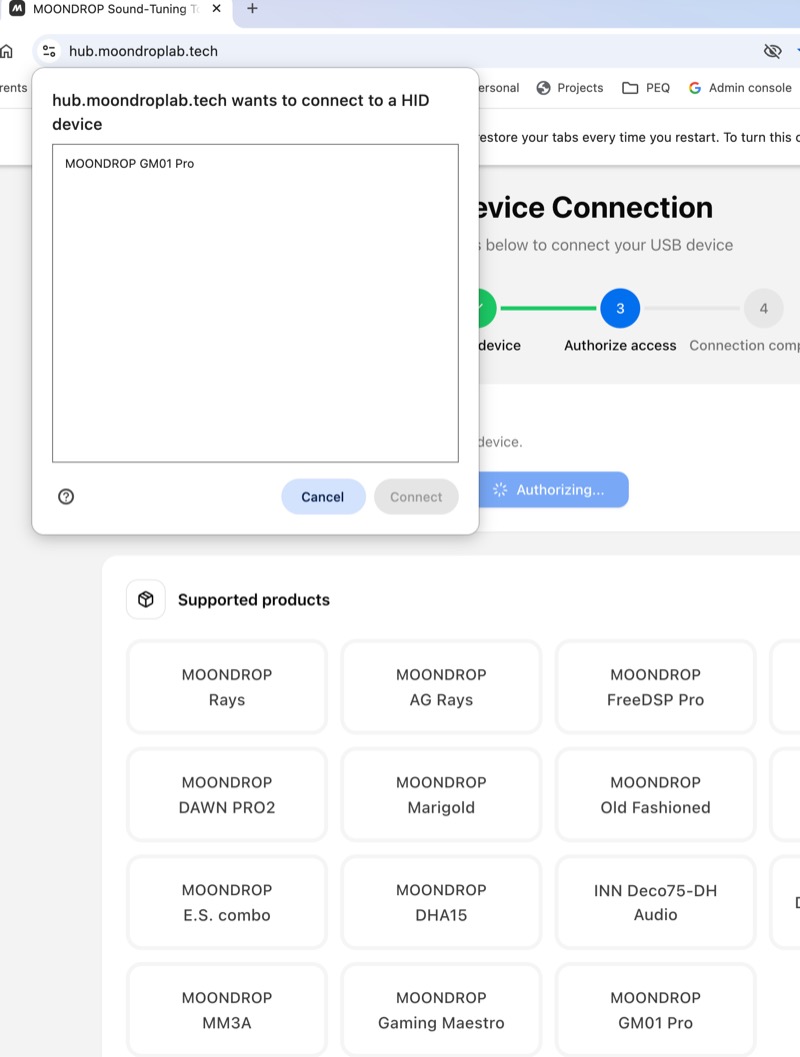Click the Connect button in the dialog

(x=416, y=497)
